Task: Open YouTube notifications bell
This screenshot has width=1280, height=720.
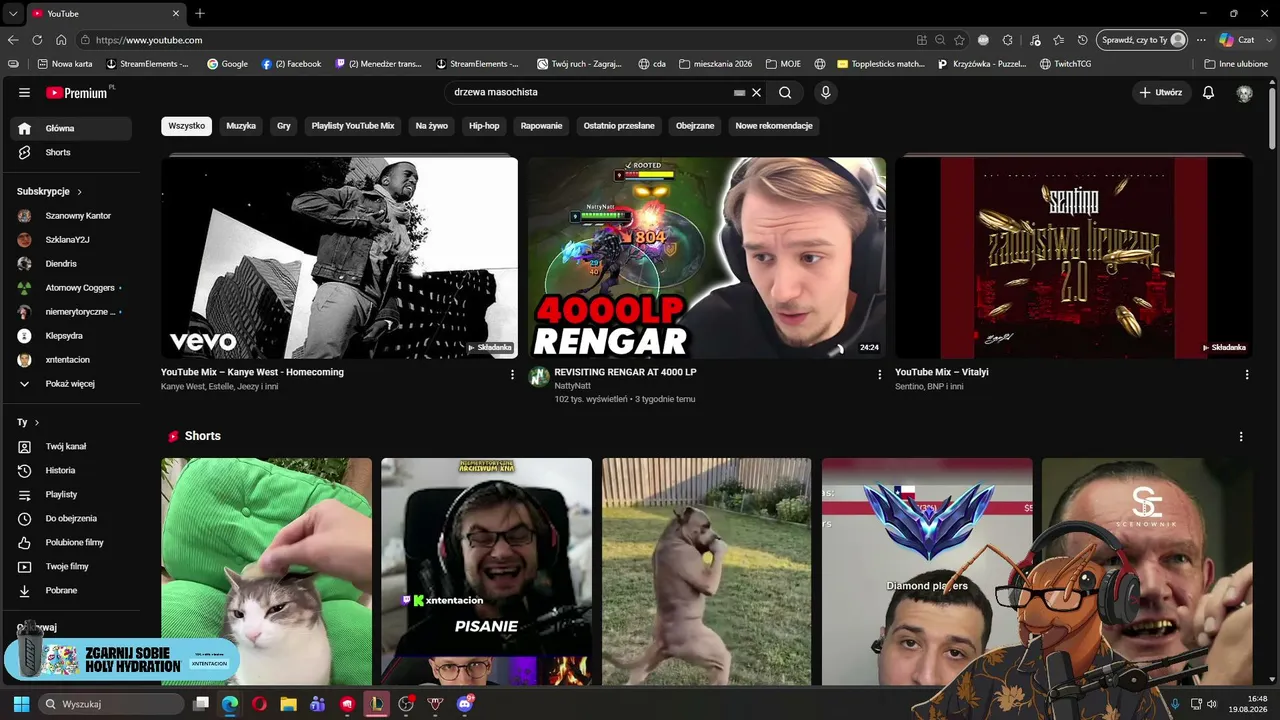Action: 1208,92
